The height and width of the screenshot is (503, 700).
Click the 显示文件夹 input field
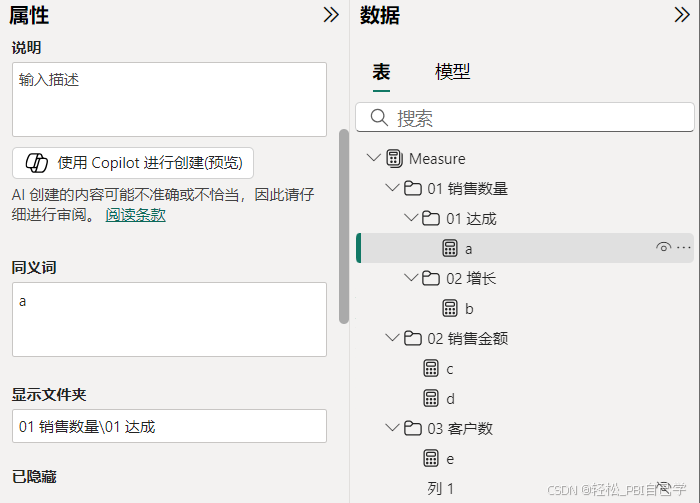[x=170, y=426]
